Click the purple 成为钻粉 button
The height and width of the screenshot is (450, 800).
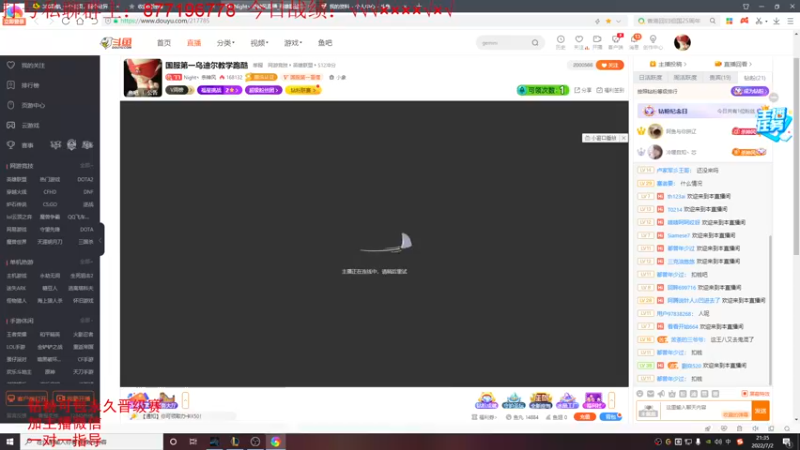tap(749, 91)
